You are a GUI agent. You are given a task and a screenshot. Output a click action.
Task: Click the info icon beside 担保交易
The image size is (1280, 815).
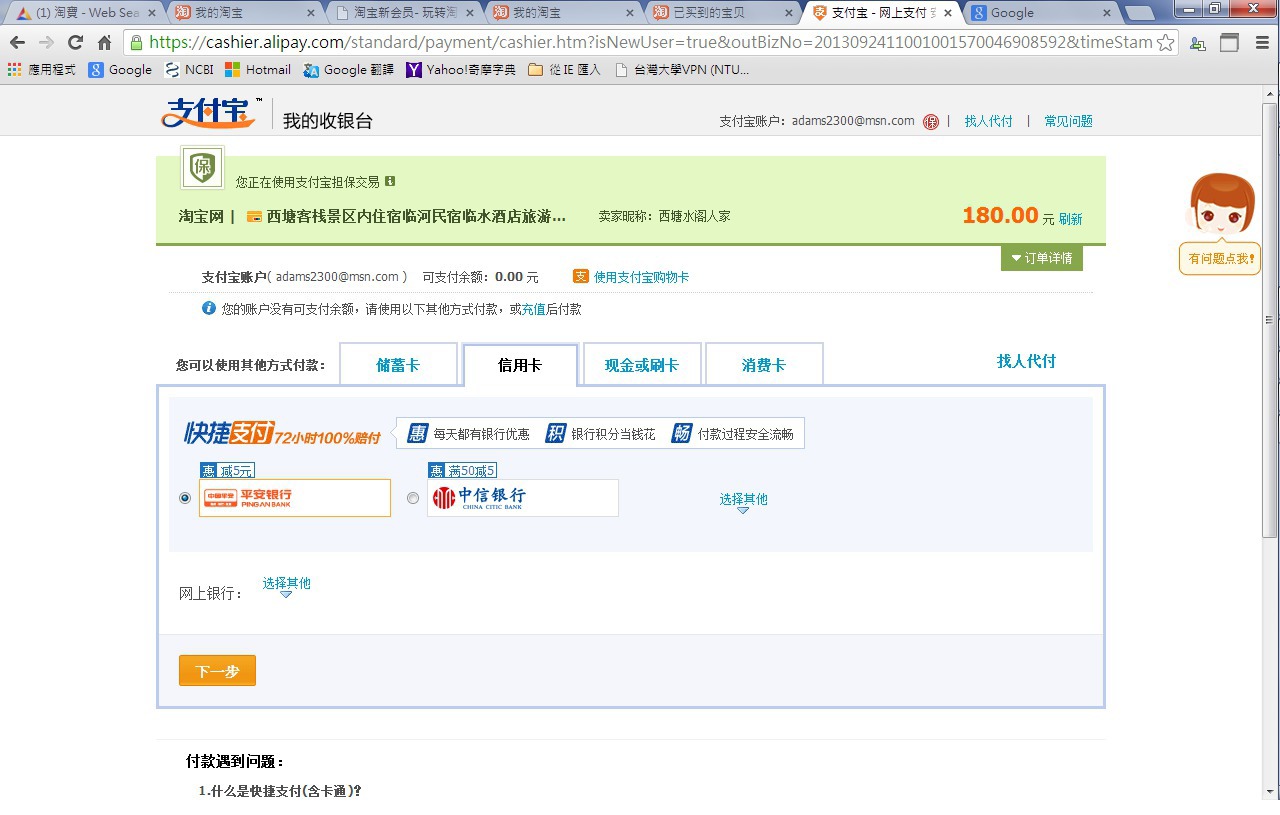(390, 181)
